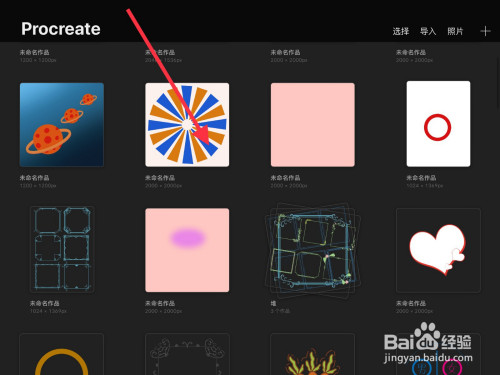This screenshot has width=500, height=375.
Task: Open the plain pink canvas thumbnail
Action: pos(313,125)
